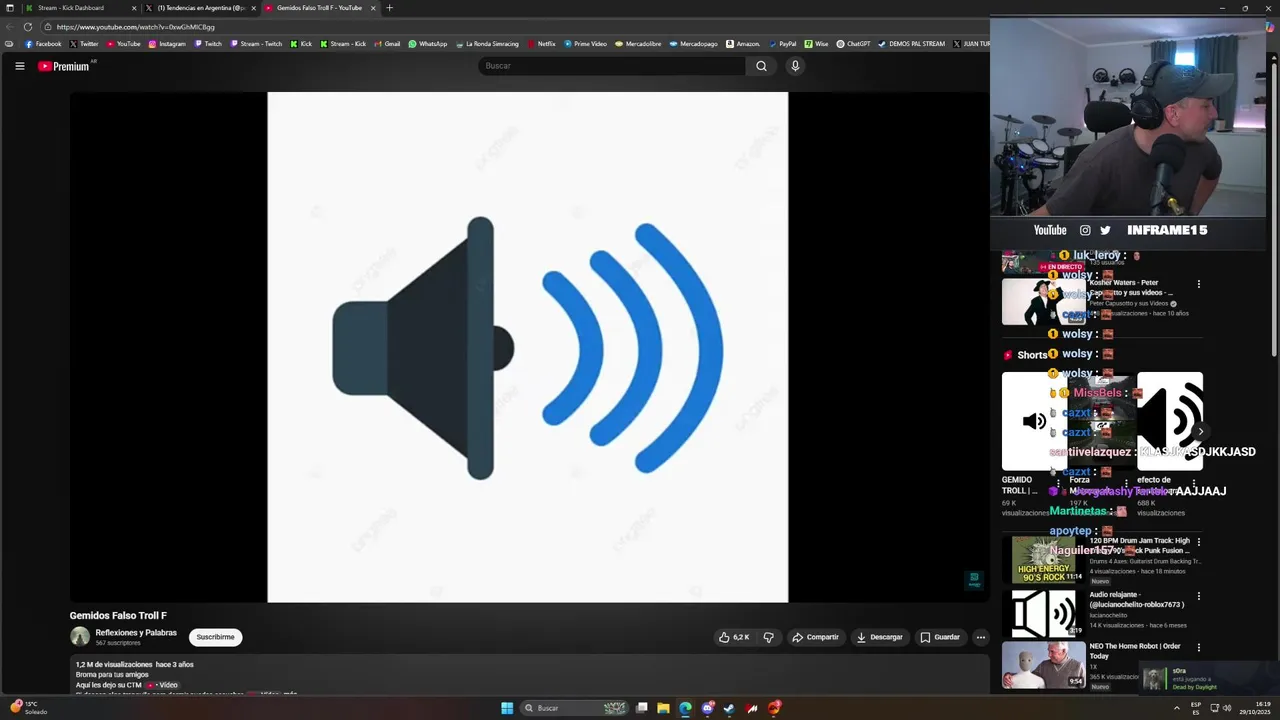This screenshot has width=1280, height=720.
Task: Open the Amazon bookmark
Action: (x=743, y=44)
